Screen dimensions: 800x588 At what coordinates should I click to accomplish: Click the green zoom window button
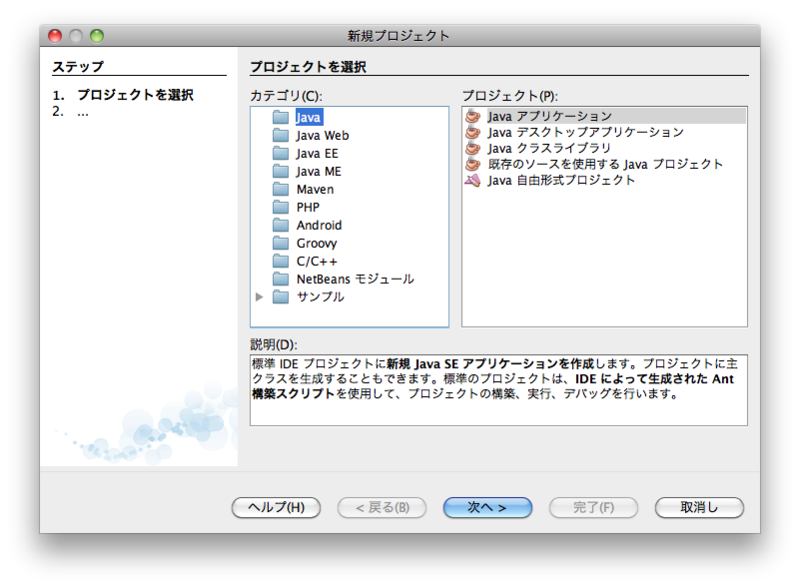[97, 36]
